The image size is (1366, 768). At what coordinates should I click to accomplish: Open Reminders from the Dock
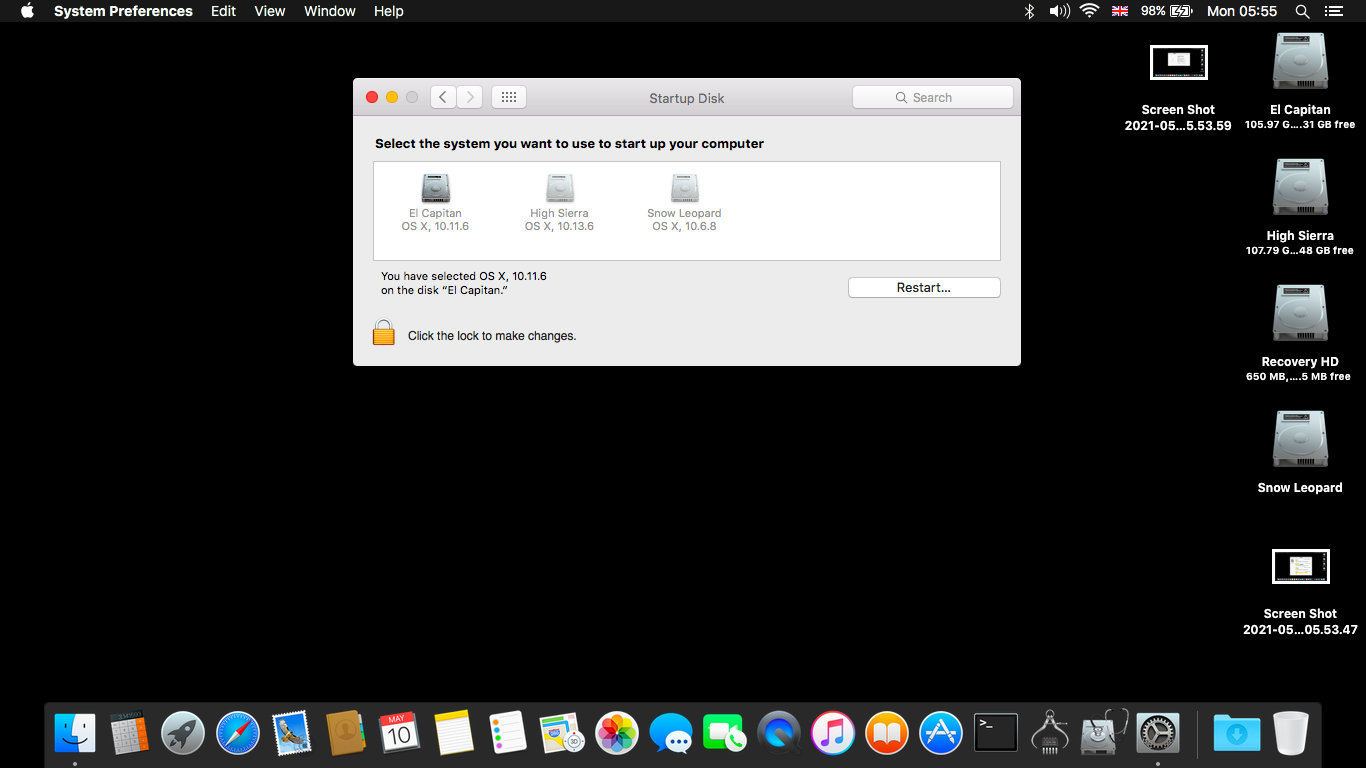pos(507,733)
